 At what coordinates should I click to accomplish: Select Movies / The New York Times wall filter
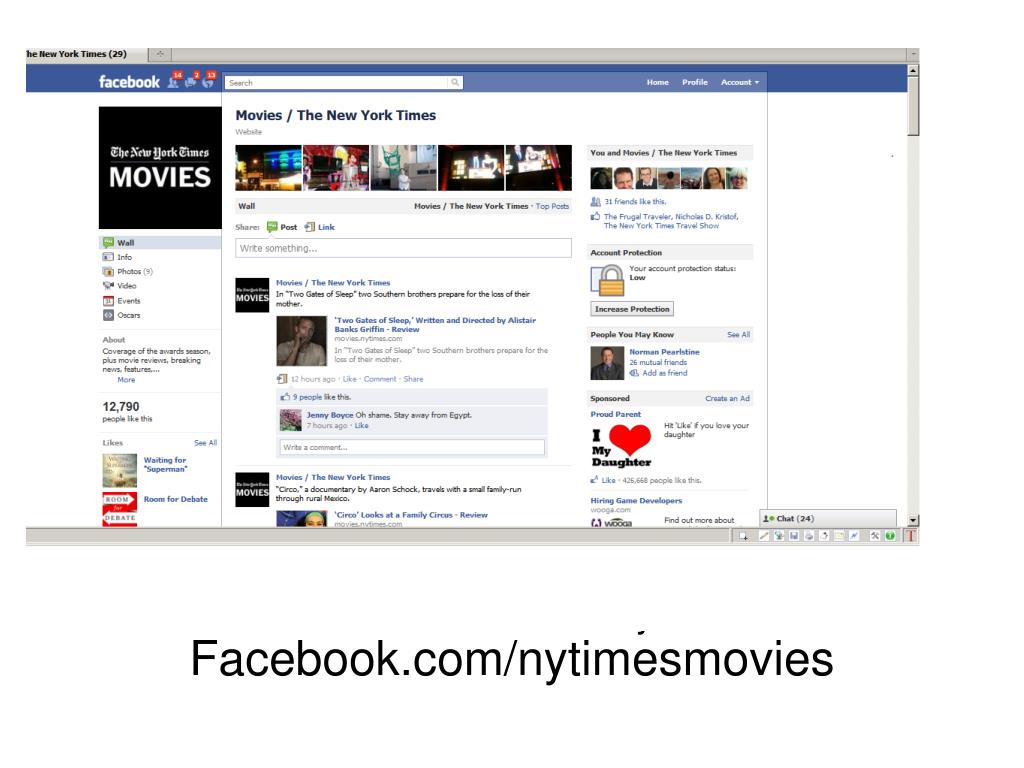pyautogui.click(x=471, y=206)
